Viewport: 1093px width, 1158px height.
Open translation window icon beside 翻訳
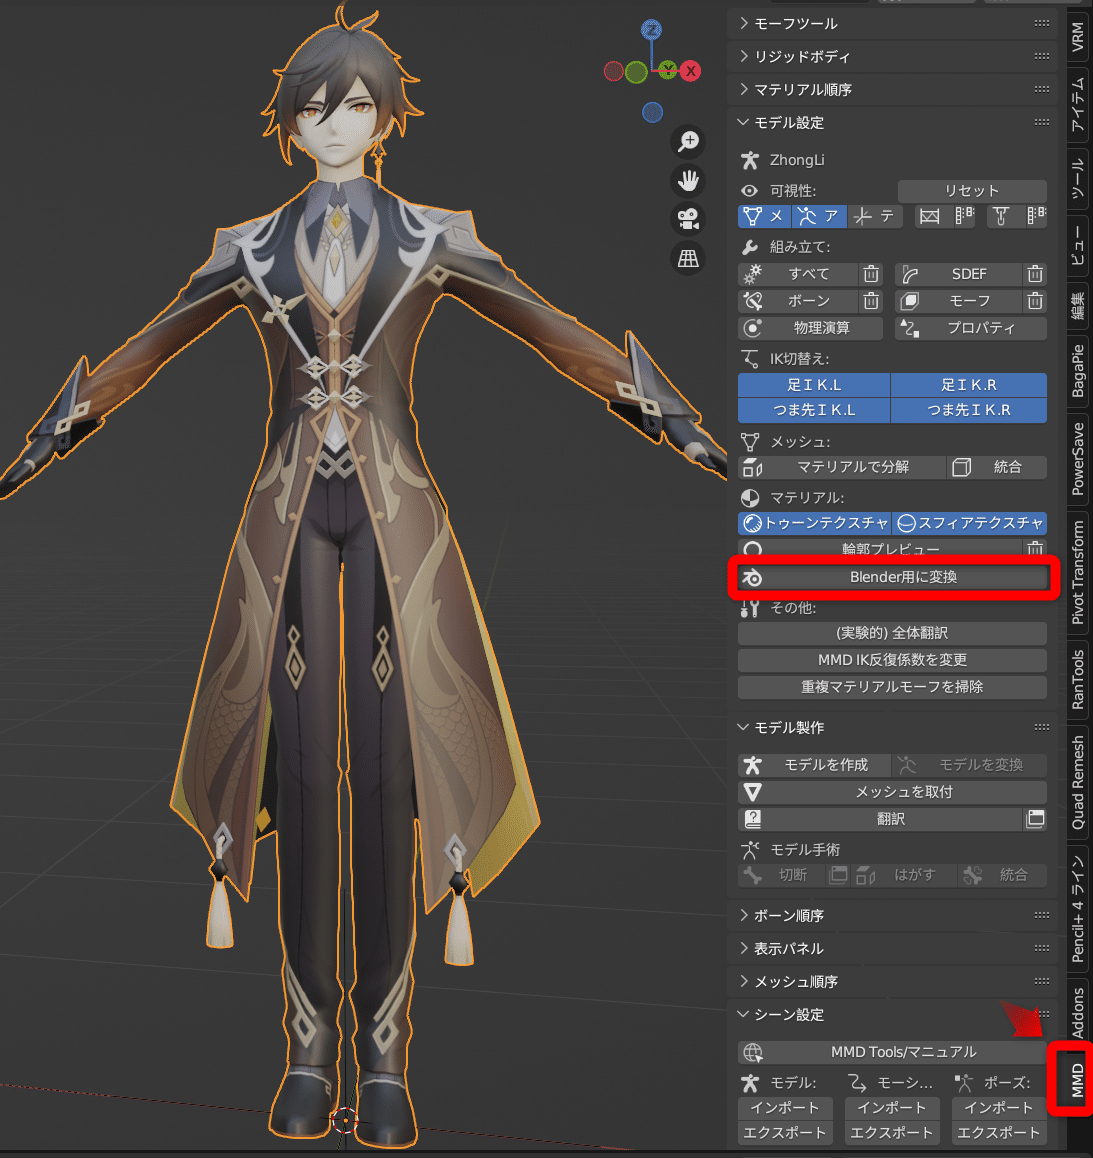(1035, 818)
